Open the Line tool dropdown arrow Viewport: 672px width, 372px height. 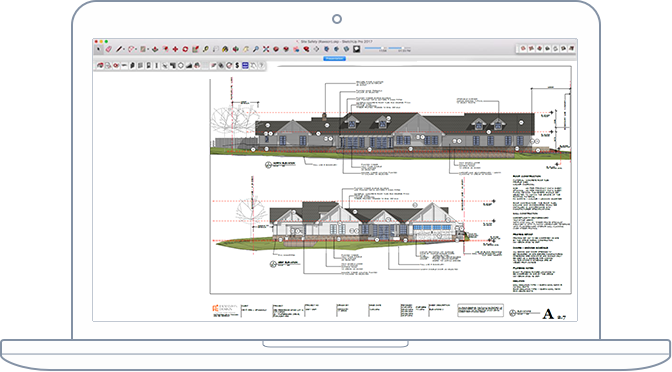(124, 49)
